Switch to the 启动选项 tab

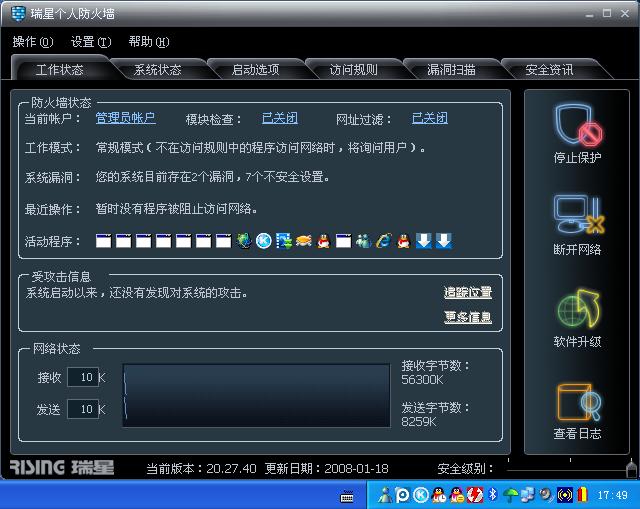pyautogui.click(x=256, y=70)
